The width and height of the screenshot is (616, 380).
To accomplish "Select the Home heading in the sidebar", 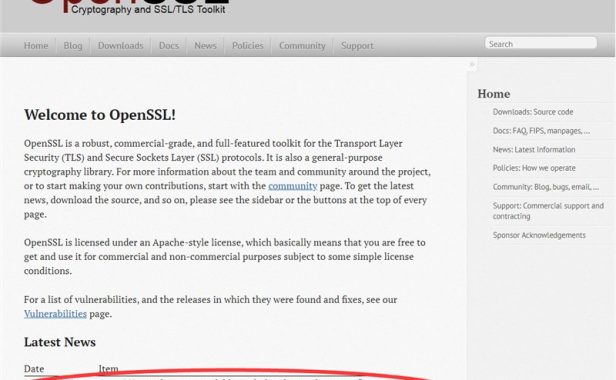I will coord(494,94).
